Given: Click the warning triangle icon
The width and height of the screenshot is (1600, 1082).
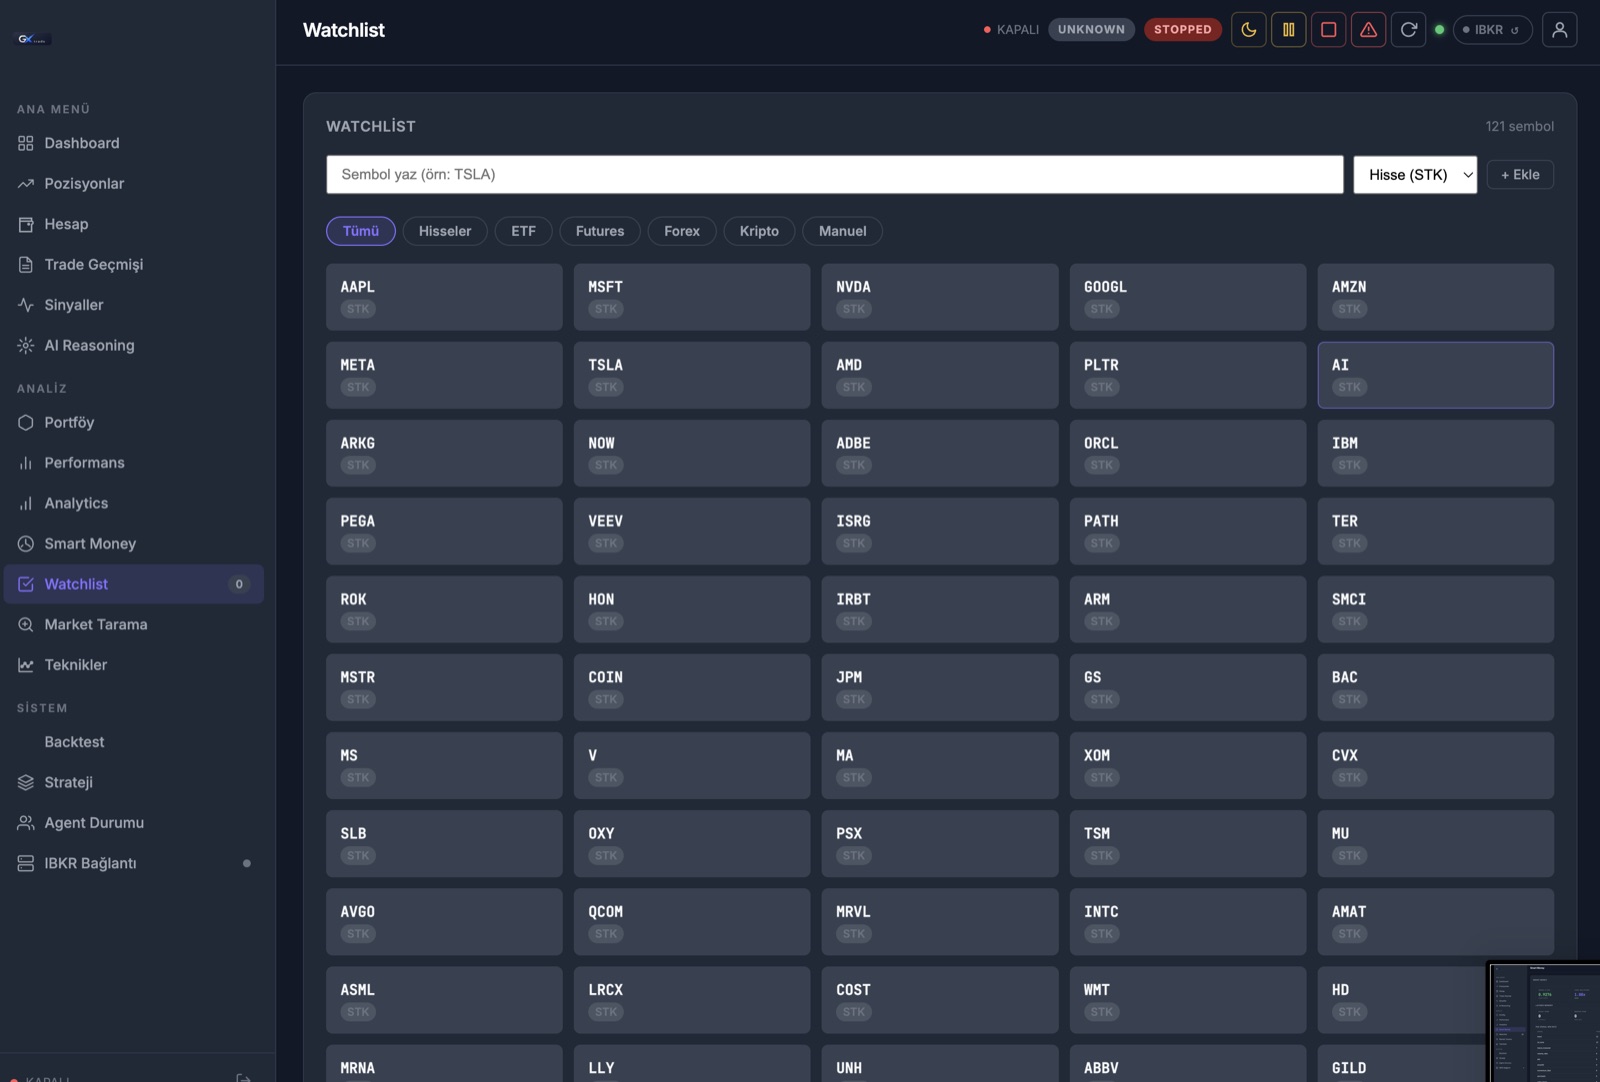Looking at the screenshot, I should [x=1369, y=30].
